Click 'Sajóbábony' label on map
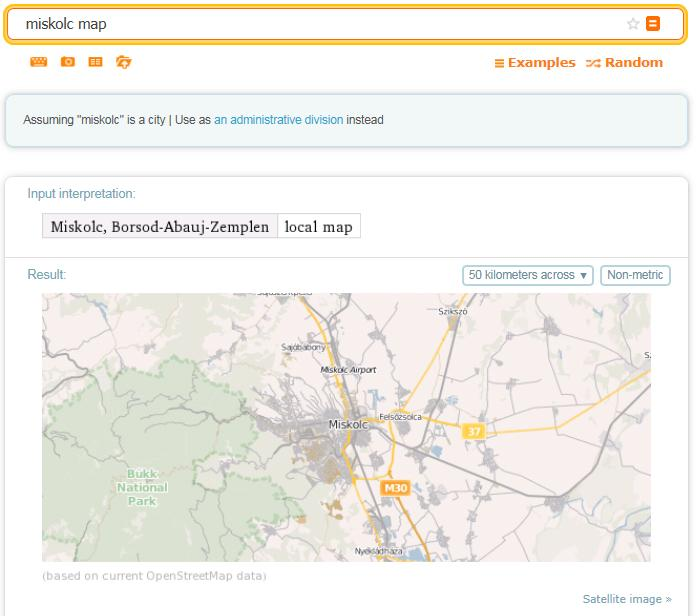 [303, 347]
